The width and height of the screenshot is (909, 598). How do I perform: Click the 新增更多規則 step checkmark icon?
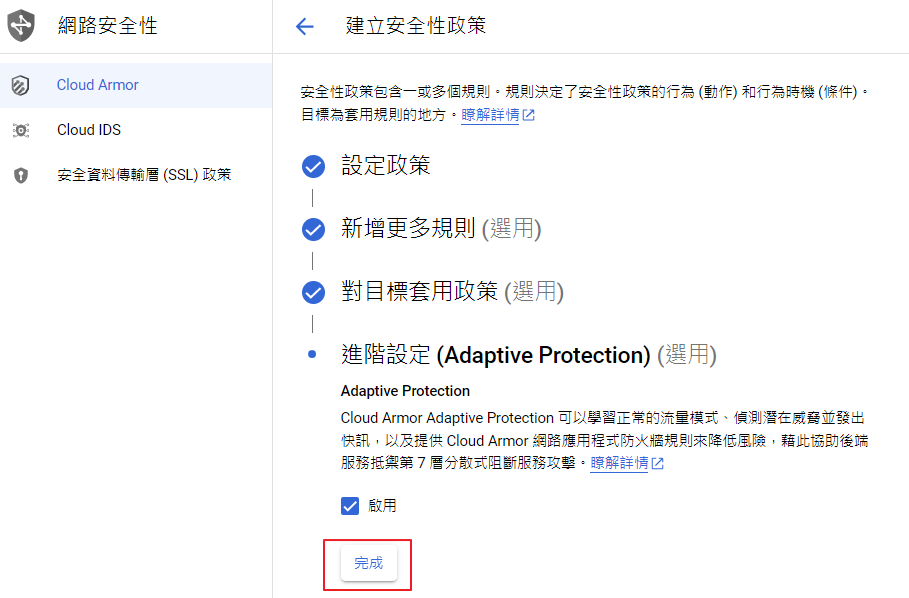point(314,230)
